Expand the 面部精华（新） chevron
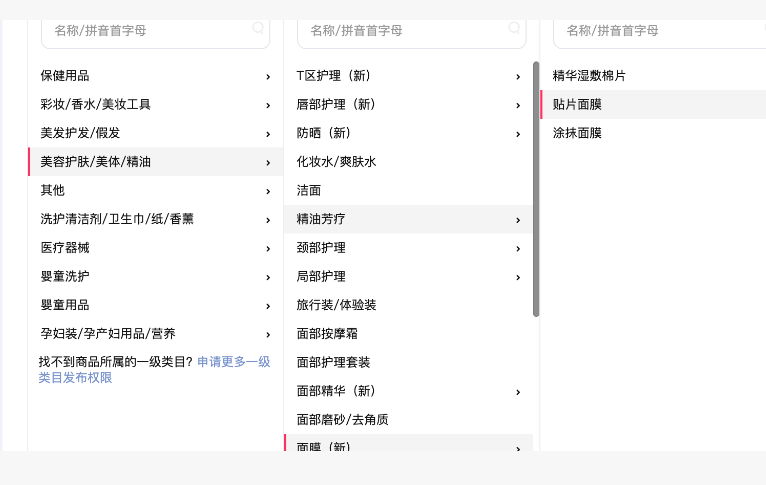 [518, 392]
